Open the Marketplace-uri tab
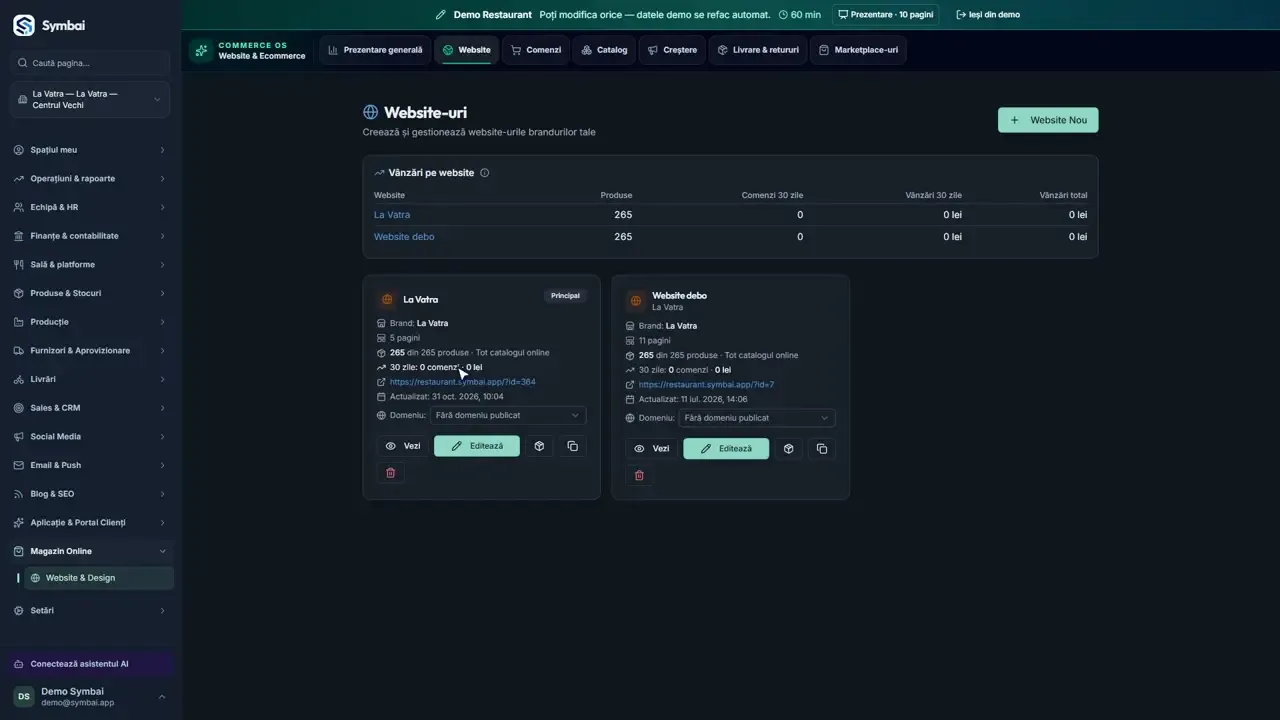The image size is (1280, 720). (858, 50)
